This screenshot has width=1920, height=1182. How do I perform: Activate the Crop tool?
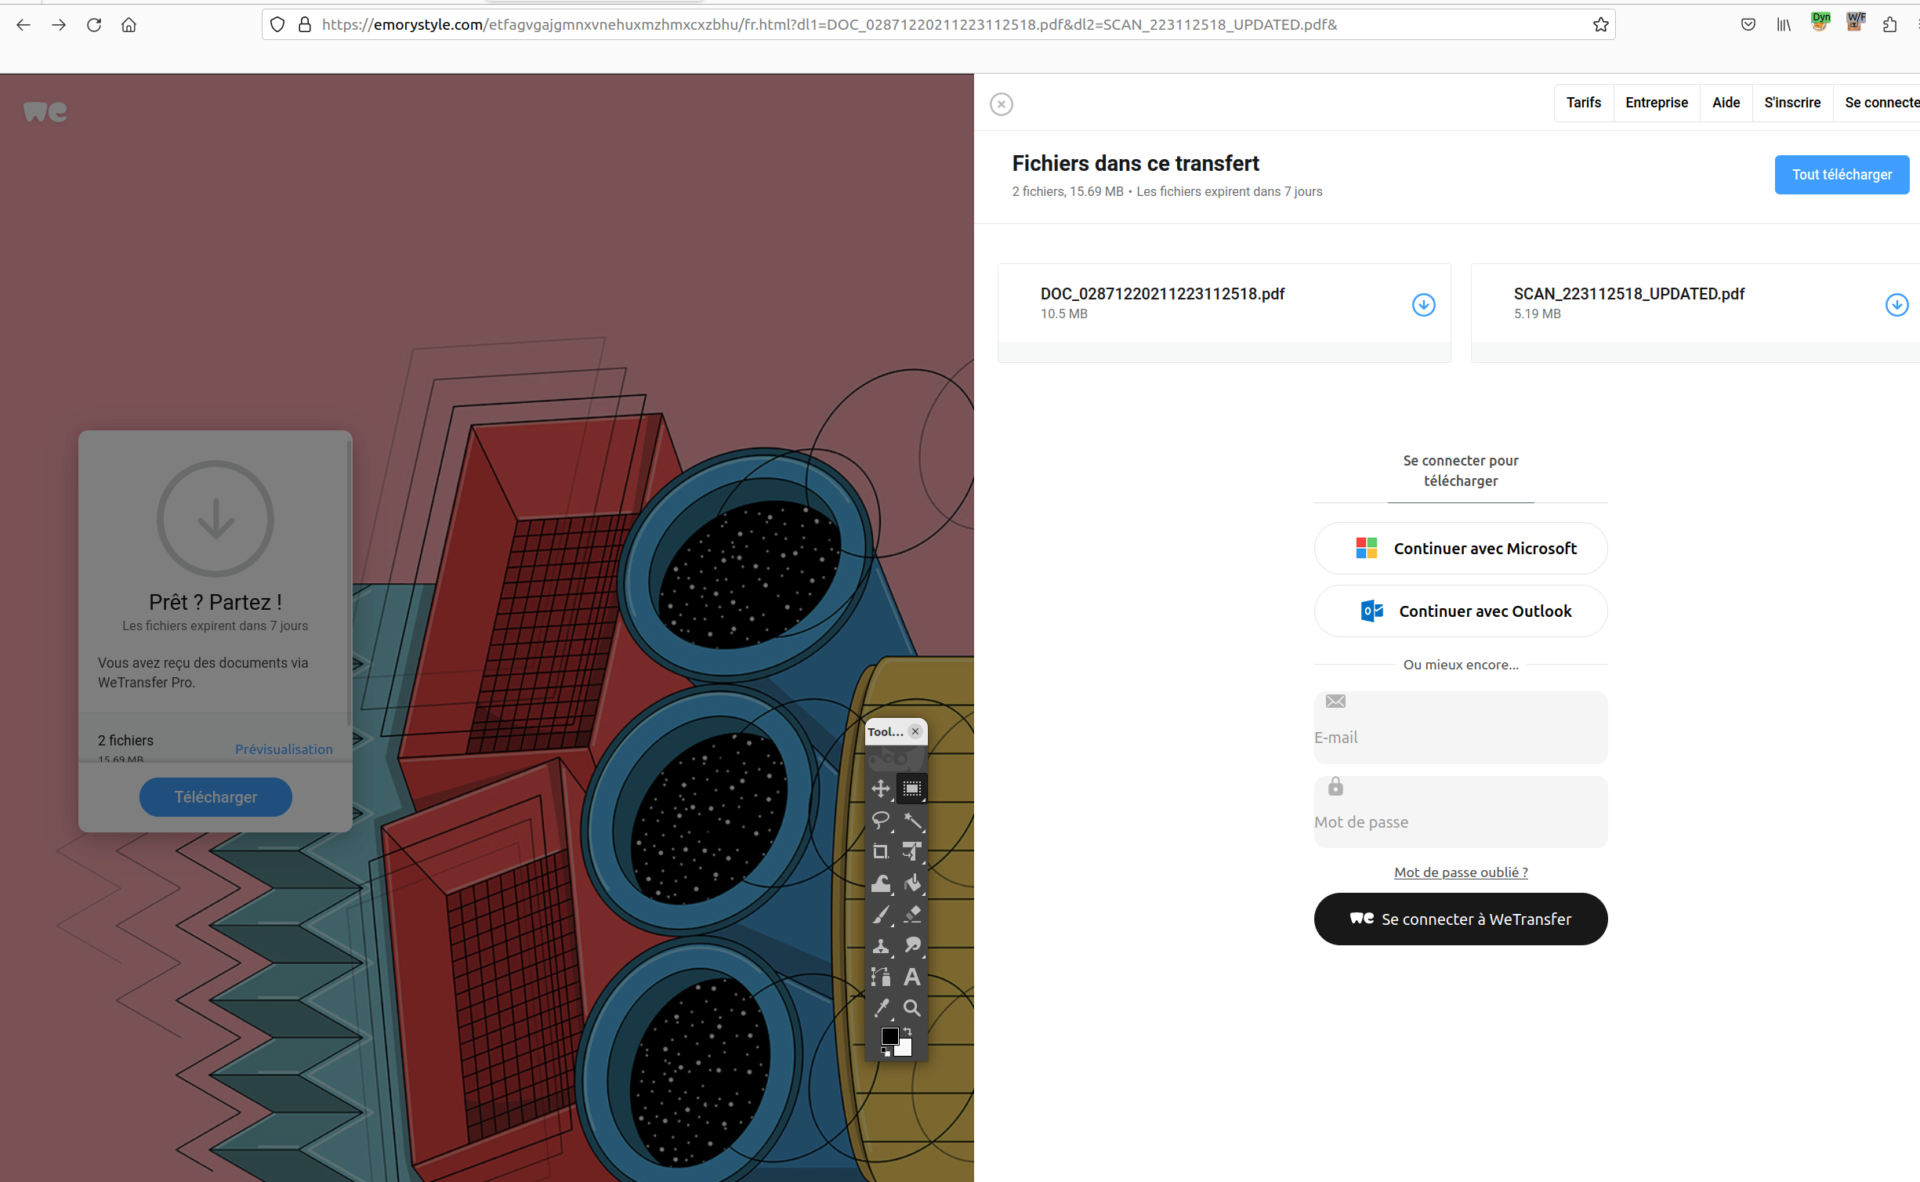(x=880, y=852)
